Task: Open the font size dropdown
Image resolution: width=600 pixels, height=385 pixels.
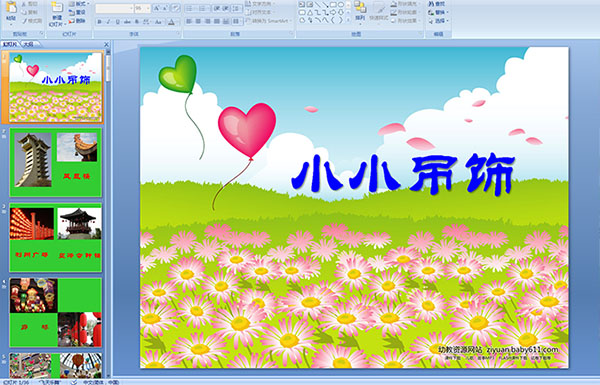Action: coord(148,8)
